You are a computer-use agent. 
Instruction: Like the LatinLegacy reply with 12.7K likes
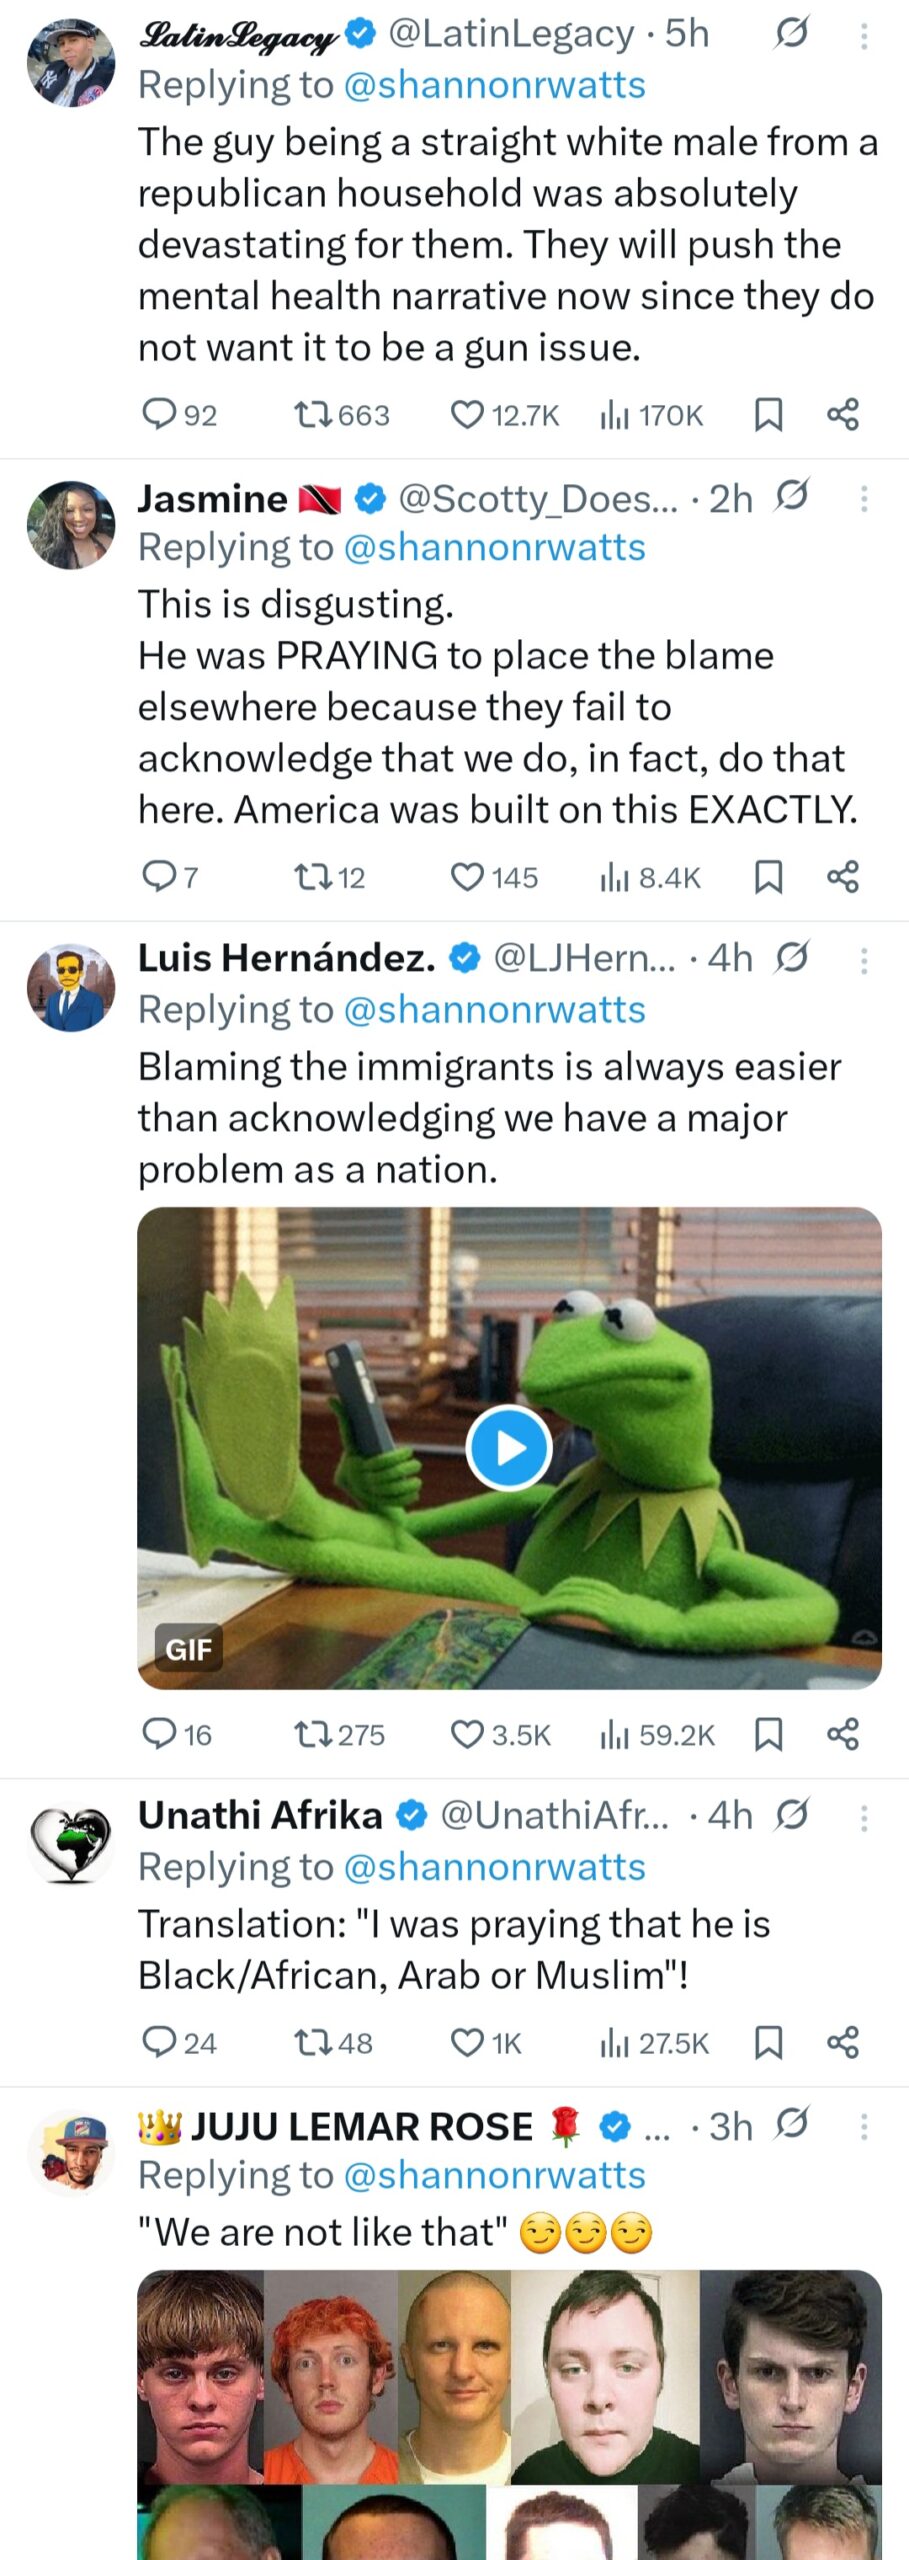point(505,414)
